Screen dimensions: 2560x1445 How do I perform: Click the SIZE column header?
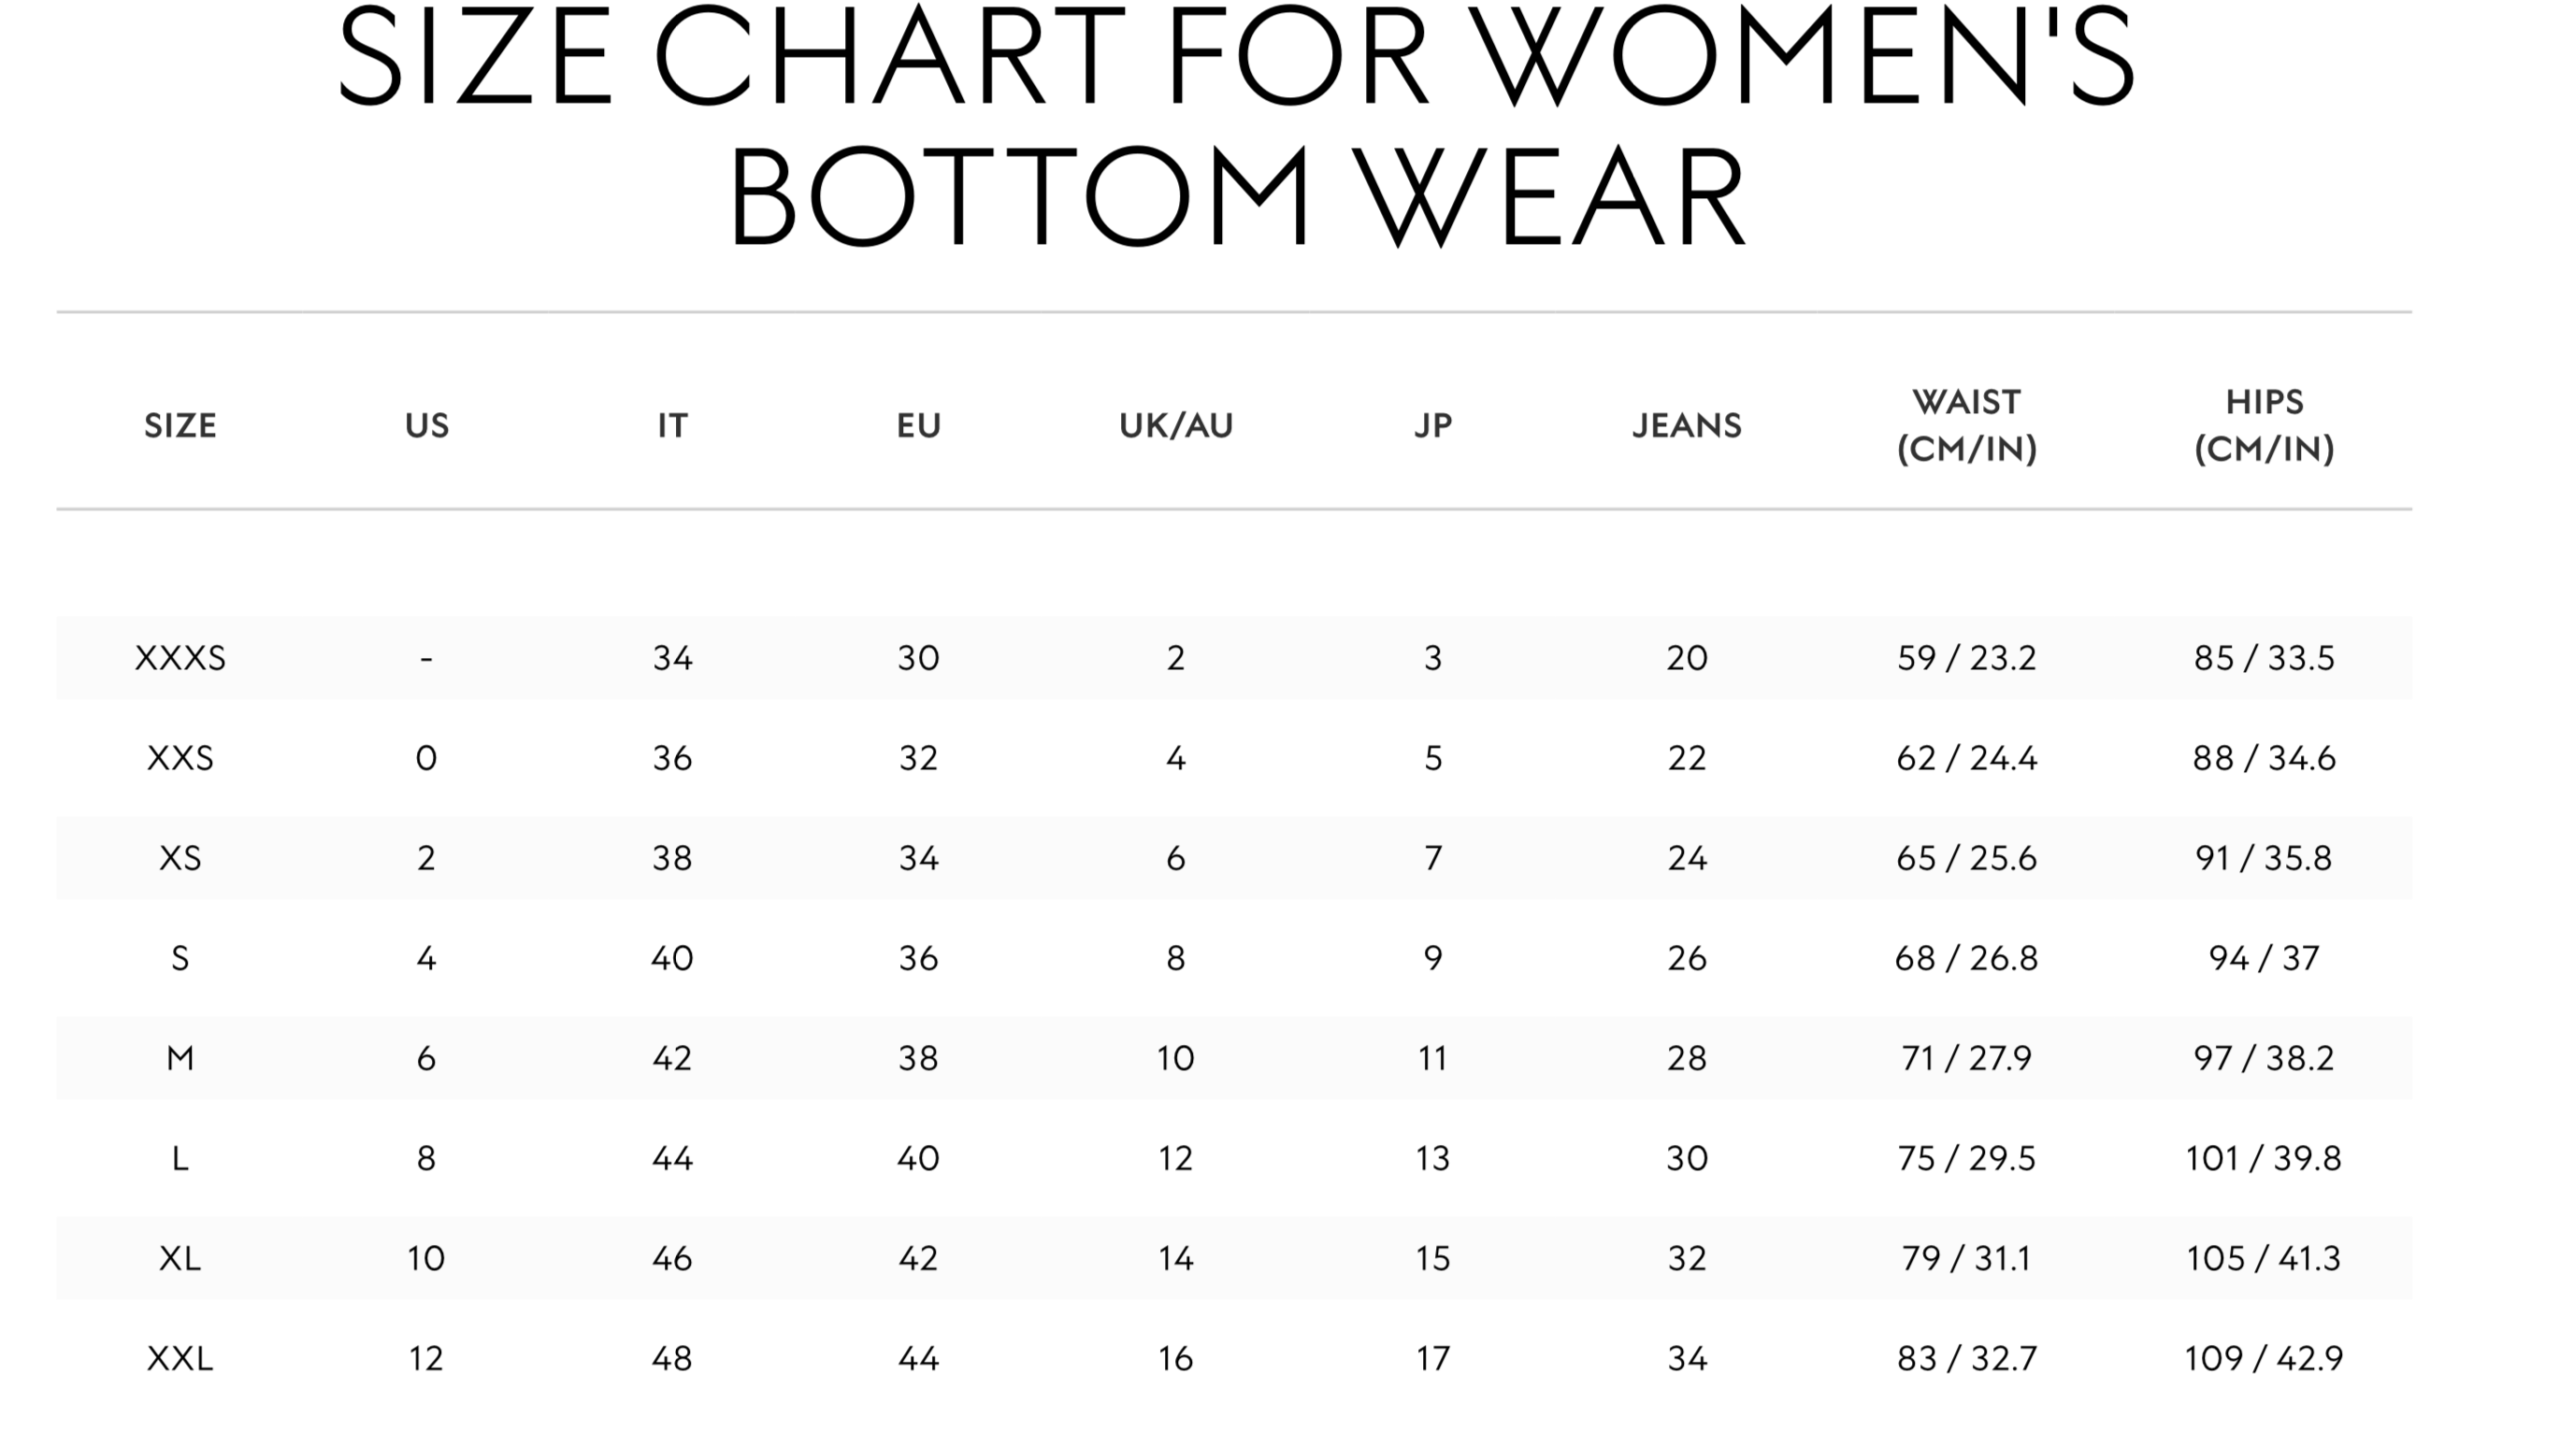click(180, 426)
